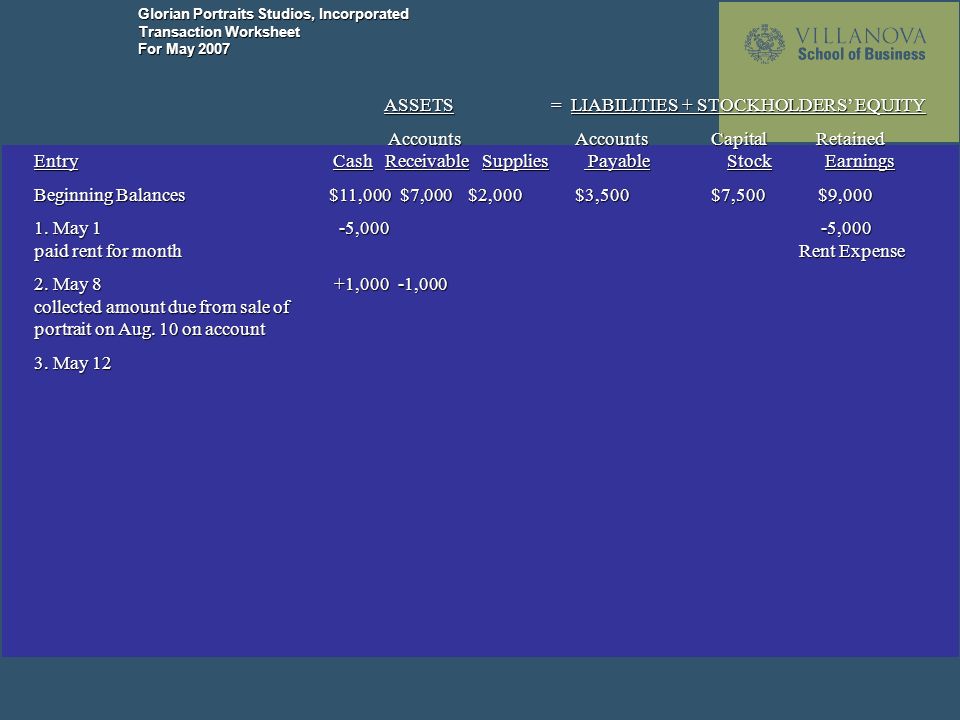Click the 'paid rent for month' description
The width and height of the screenshot is (960, 720).
(108, 251)
